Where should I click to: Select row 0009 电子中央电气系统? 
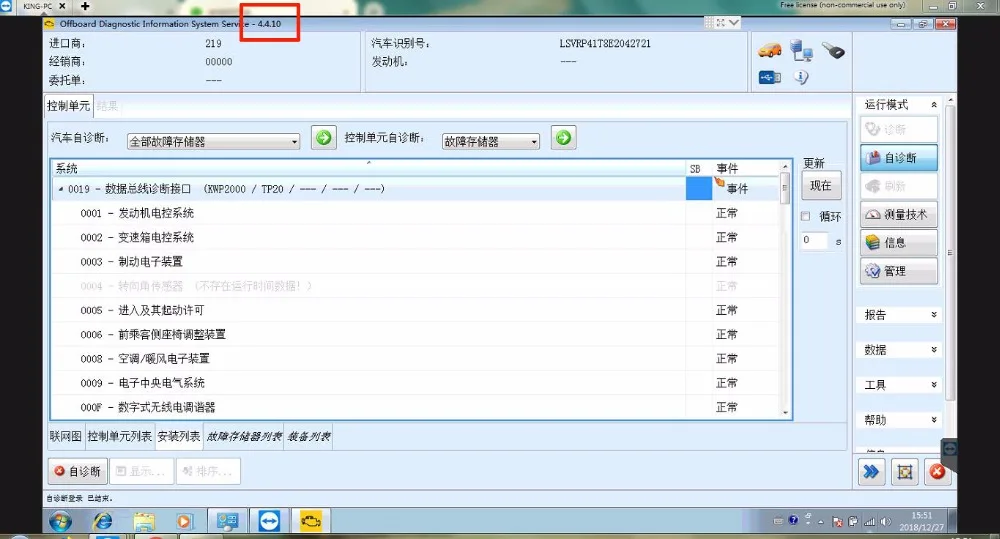coord(416,383)
